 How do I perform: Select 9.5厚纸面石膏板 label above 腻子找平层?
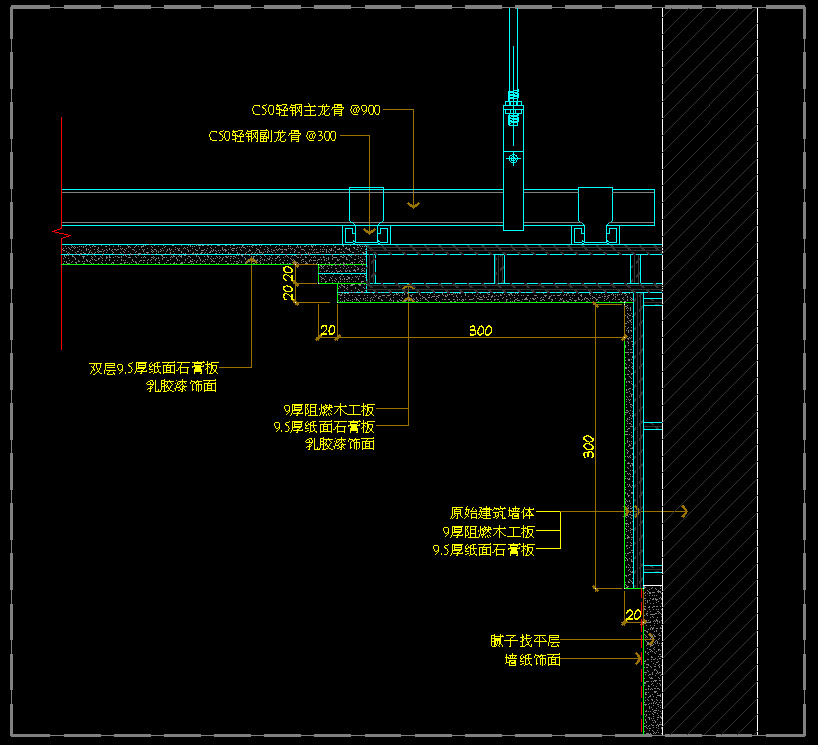(x=483, y=550)
